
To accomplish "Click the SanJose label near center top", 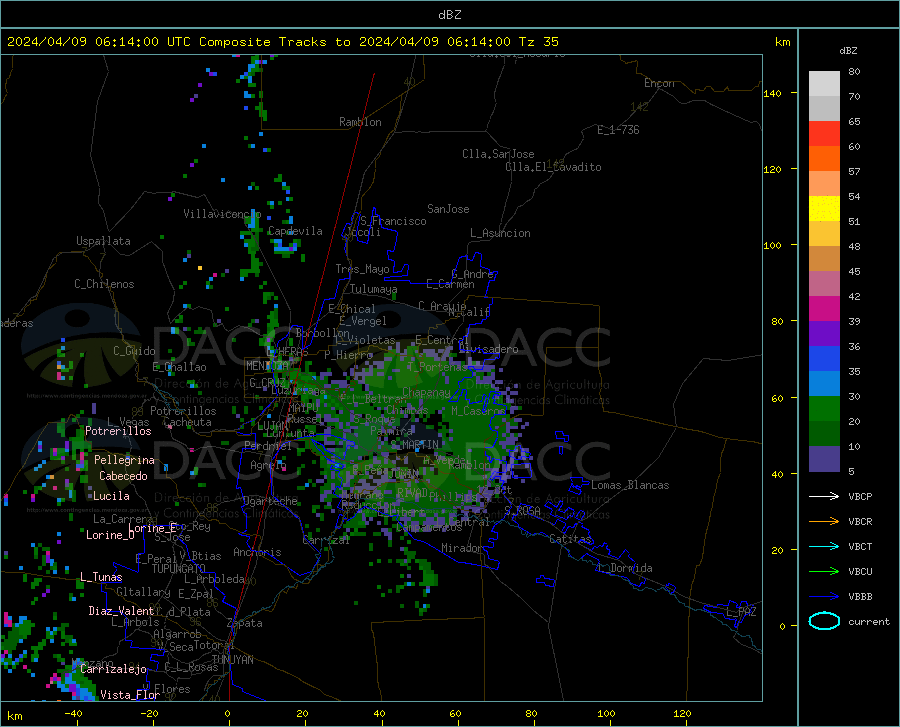I will (448, 209).
